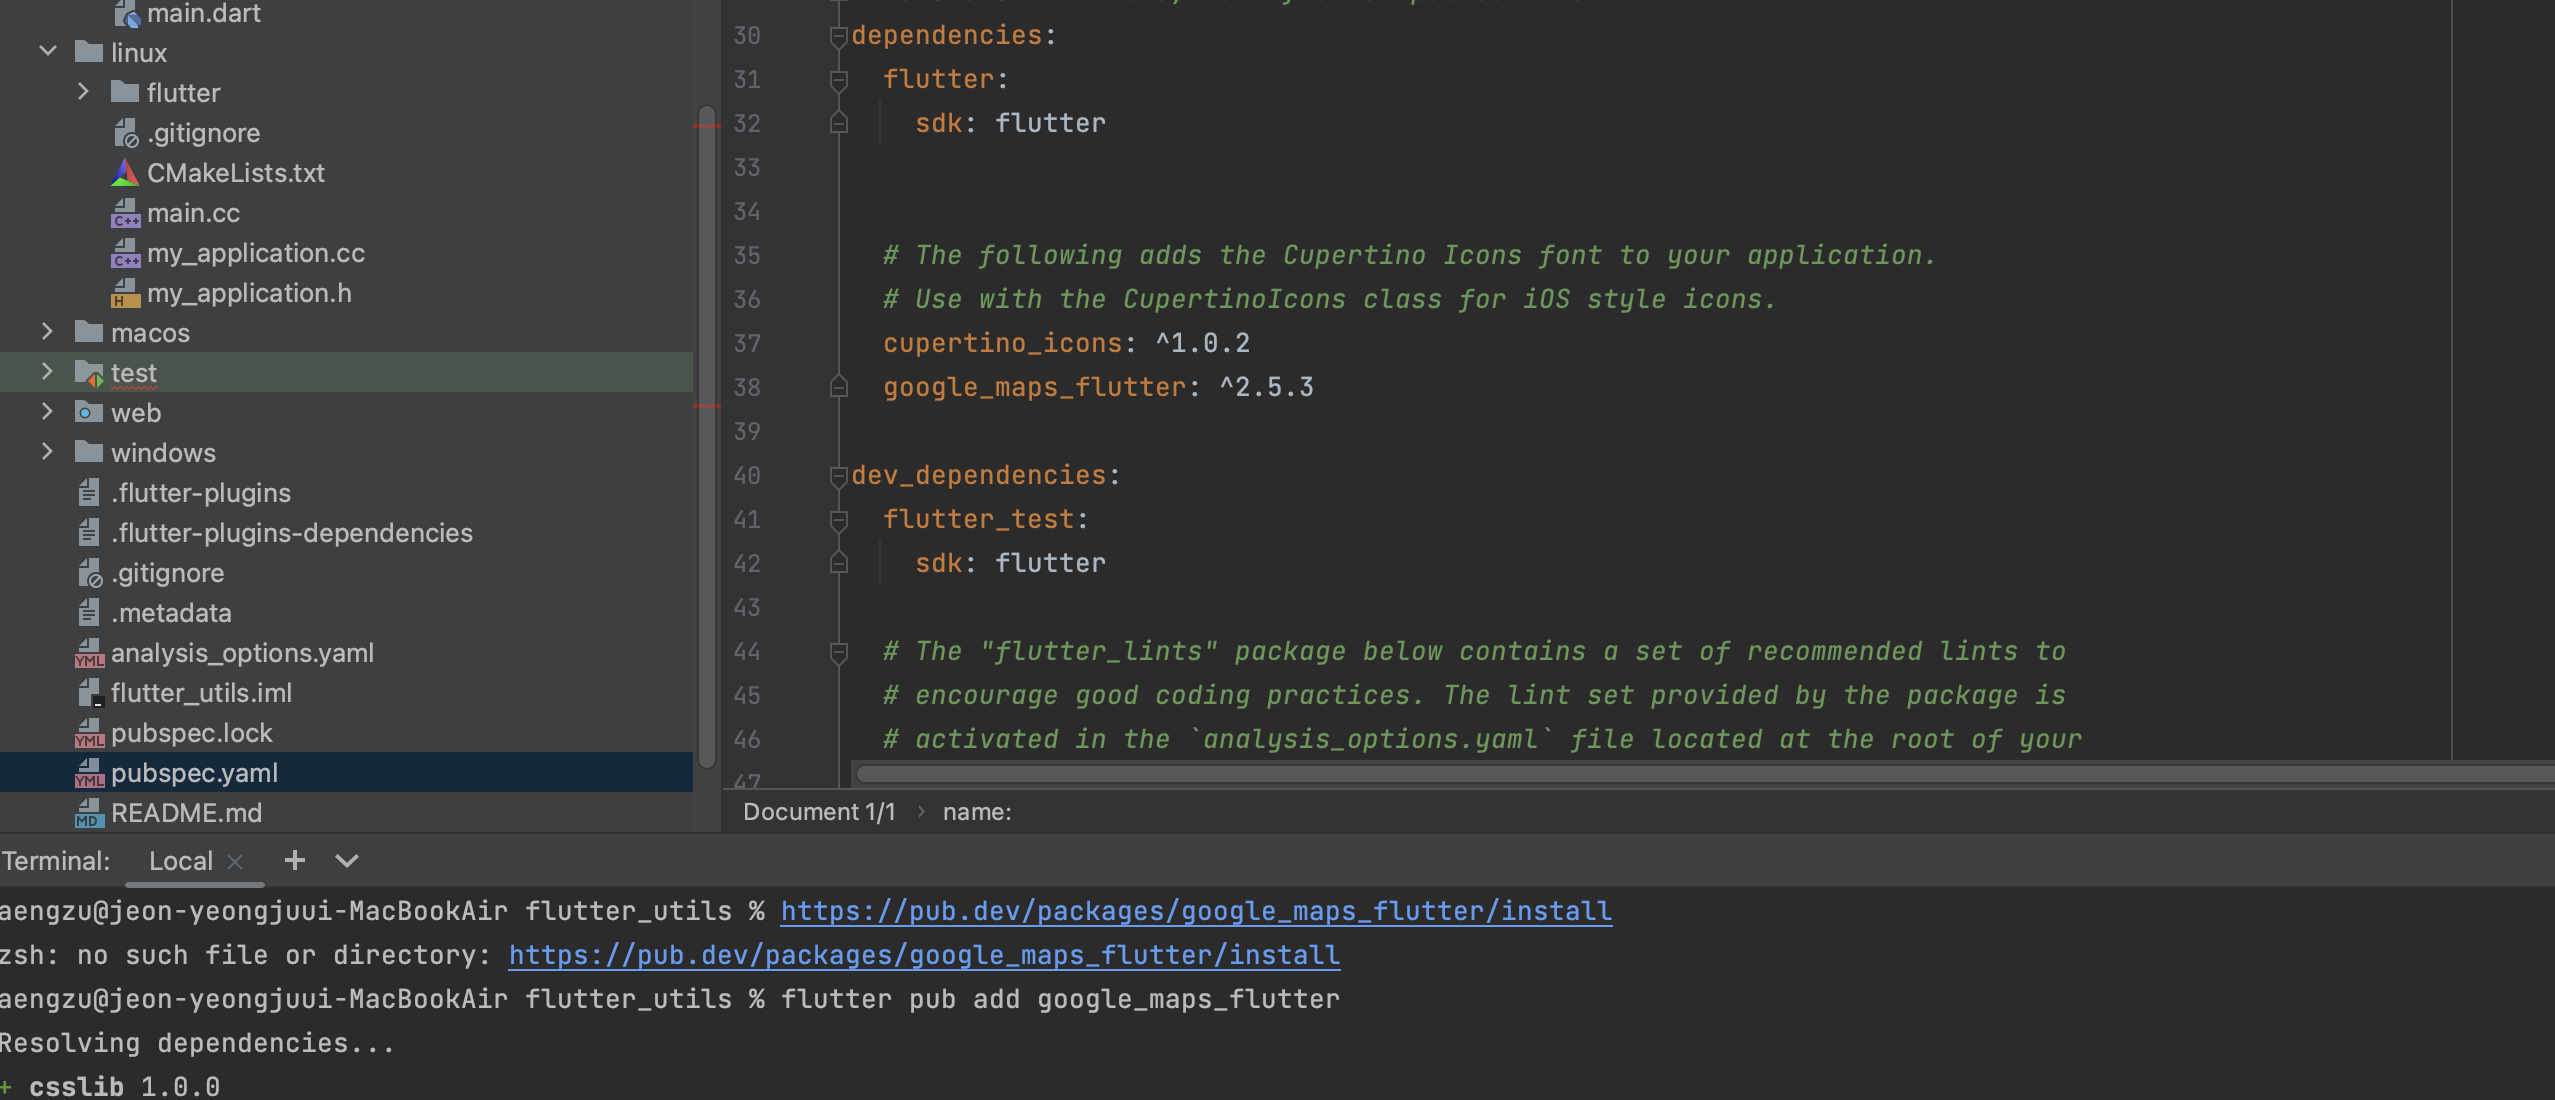Click the .metadata file icon
The height and width of the screenshot is (1100, 2555).
[89, 612]
